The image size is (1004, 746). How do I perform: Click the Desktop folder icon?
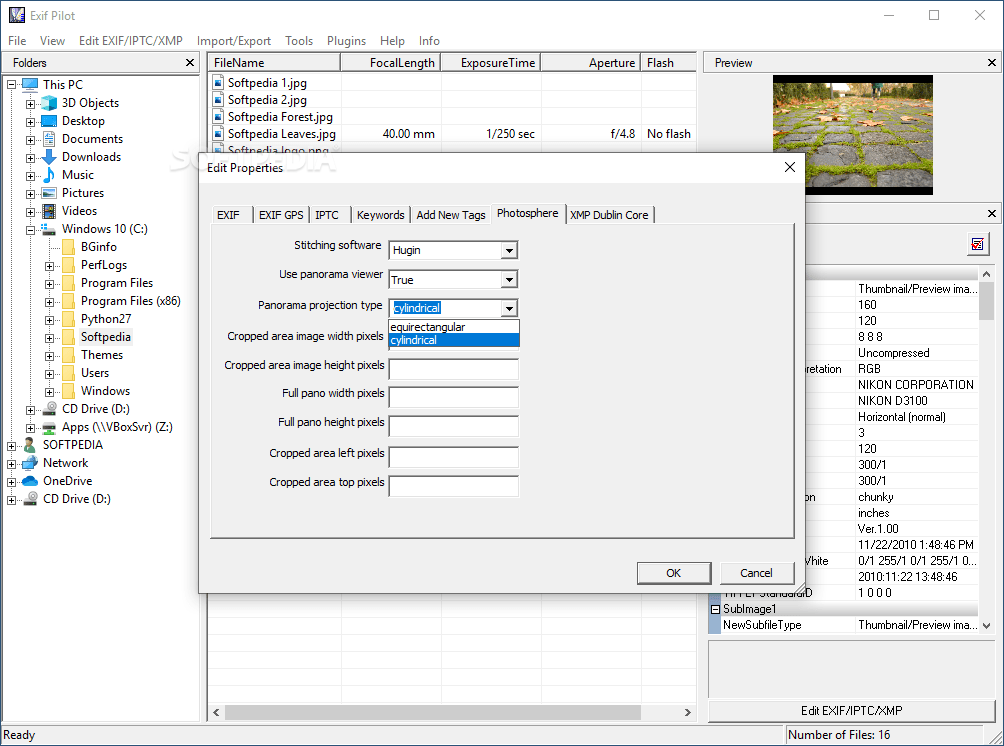coord(49,121)
